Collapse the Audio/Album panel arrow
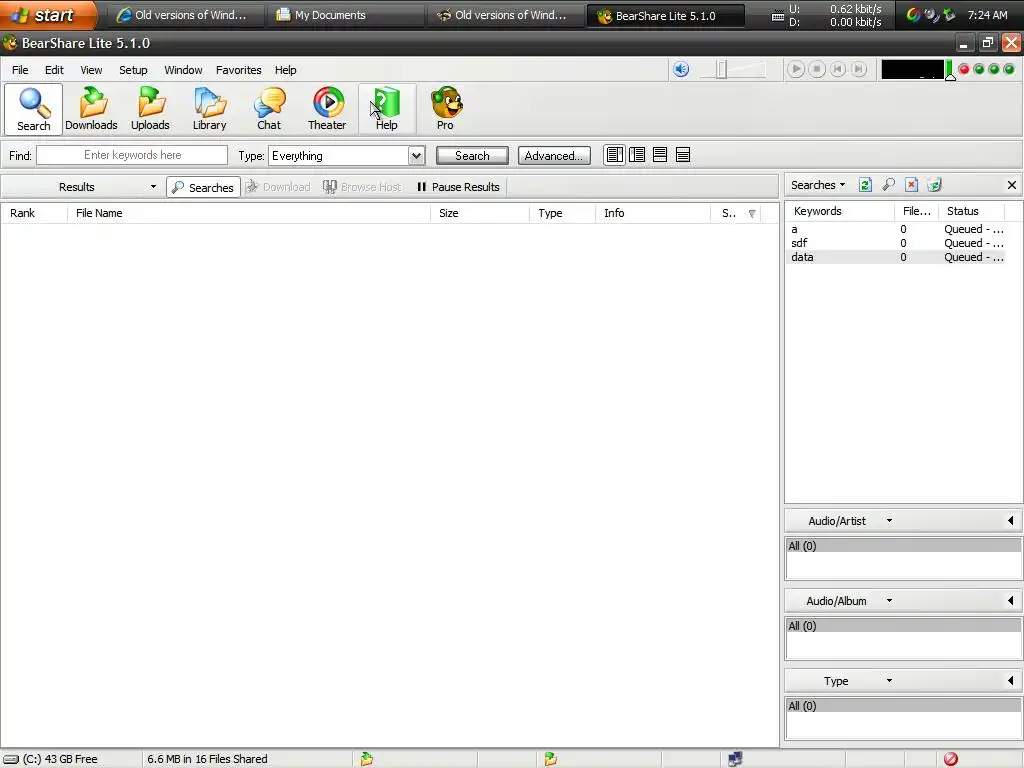1024x768 pixels. tap(1011, 600)
